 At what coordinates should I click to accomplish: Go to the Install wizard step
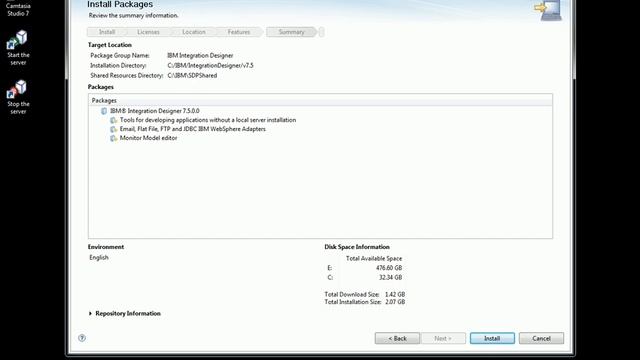[x=107, y=32]
